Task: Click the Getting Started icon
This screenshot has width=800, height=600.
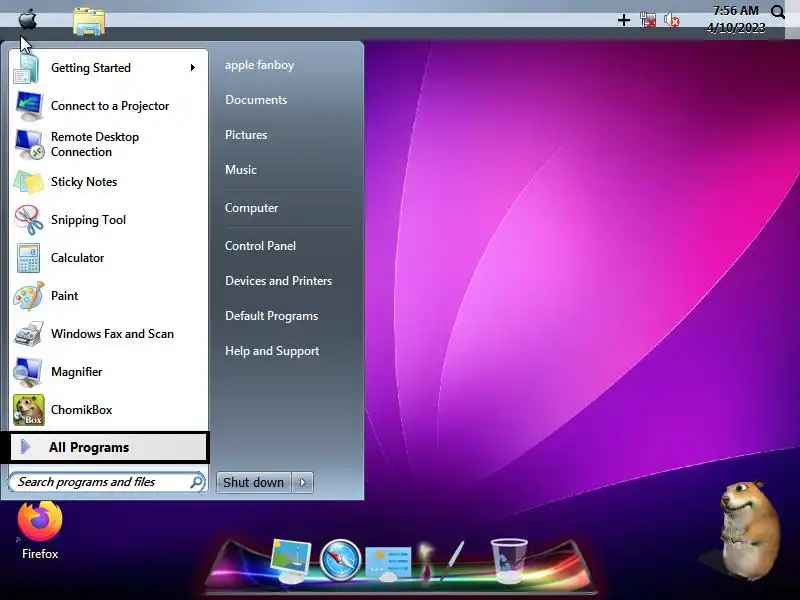Action: [x=27, y=68]
